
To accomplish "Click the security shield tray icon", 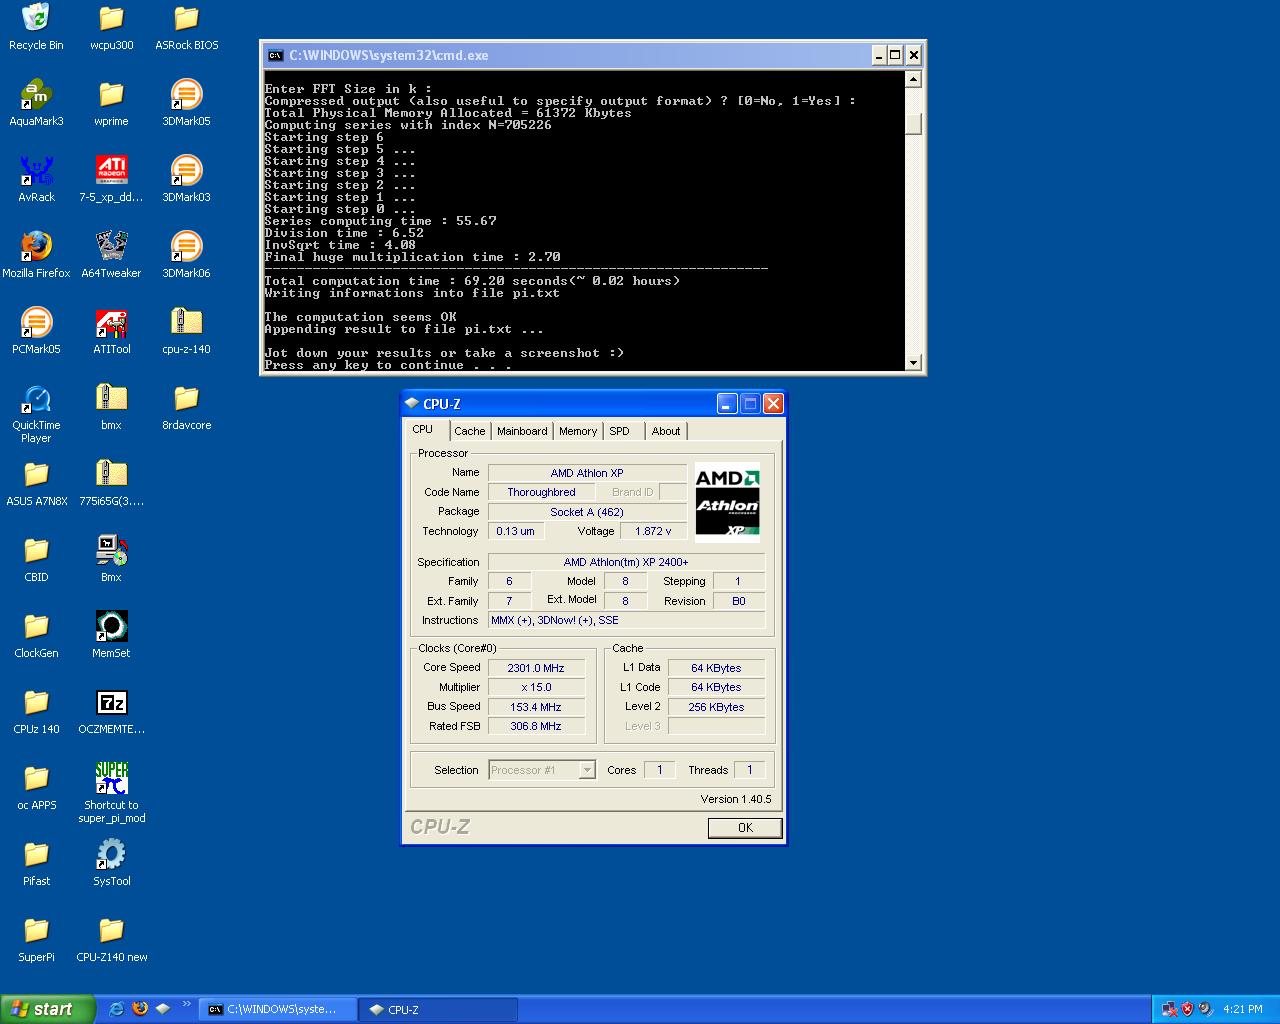I will pyautogui.click(x=1187, y=1009).
